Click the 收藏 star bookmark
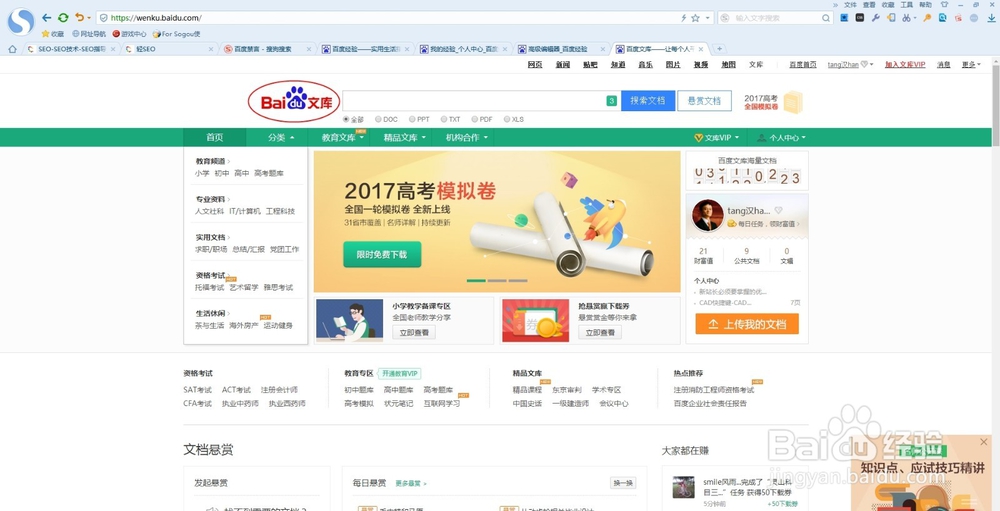The width and height of the screenshot is (1000, 511). pyautogui.click(x=53, y=34)
